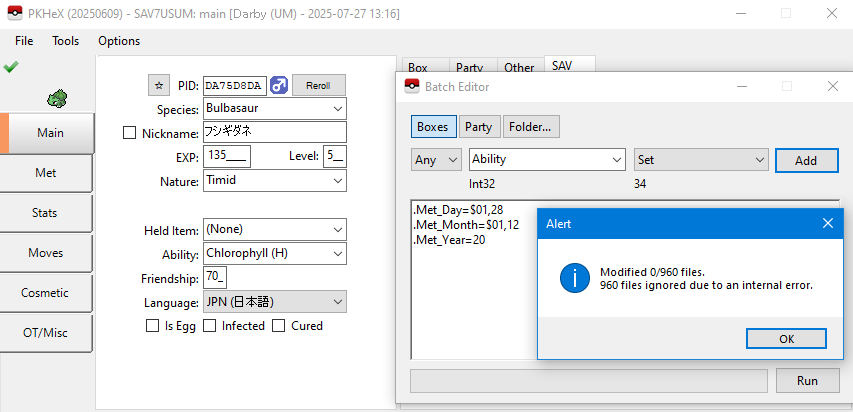Open the Species dropdown

[x=274, y=108]
